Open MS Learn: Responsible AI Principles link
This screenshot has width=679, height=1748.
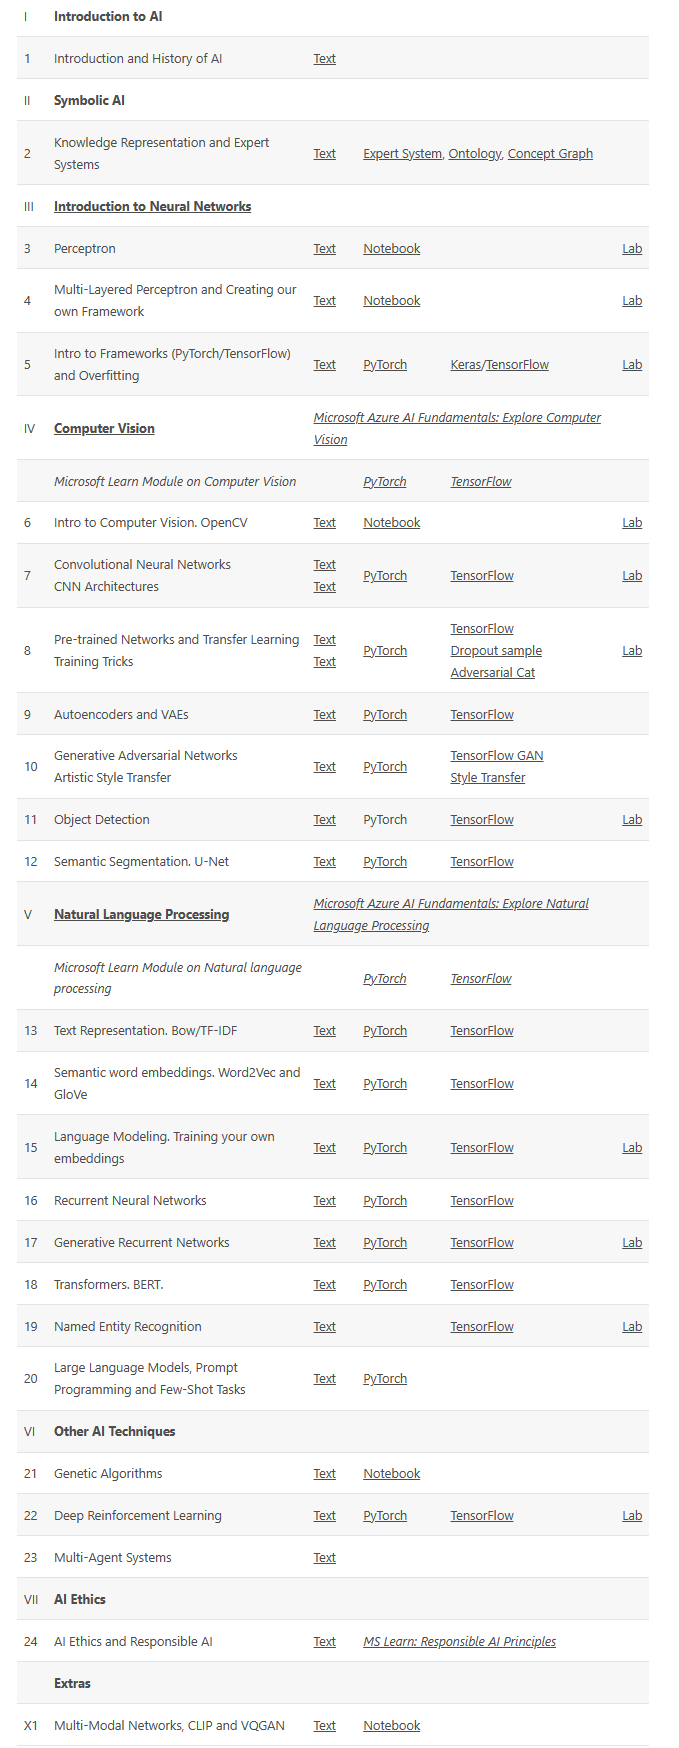click(x=459, y=1642)
